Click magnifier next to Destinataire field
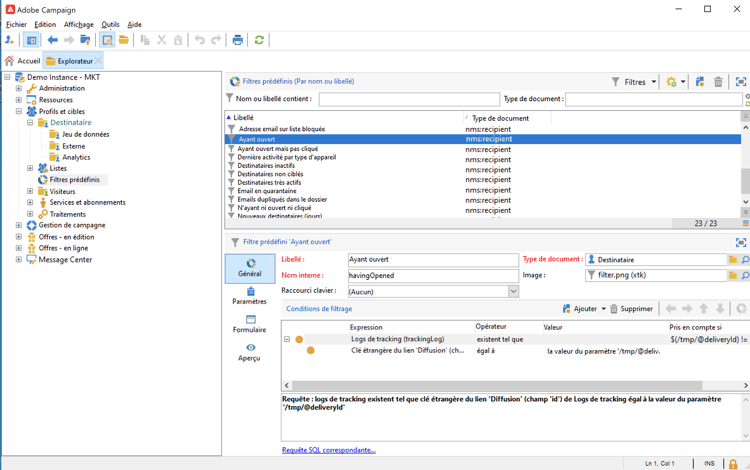This screenshot has height=470, width=750. tap(745, 260)
